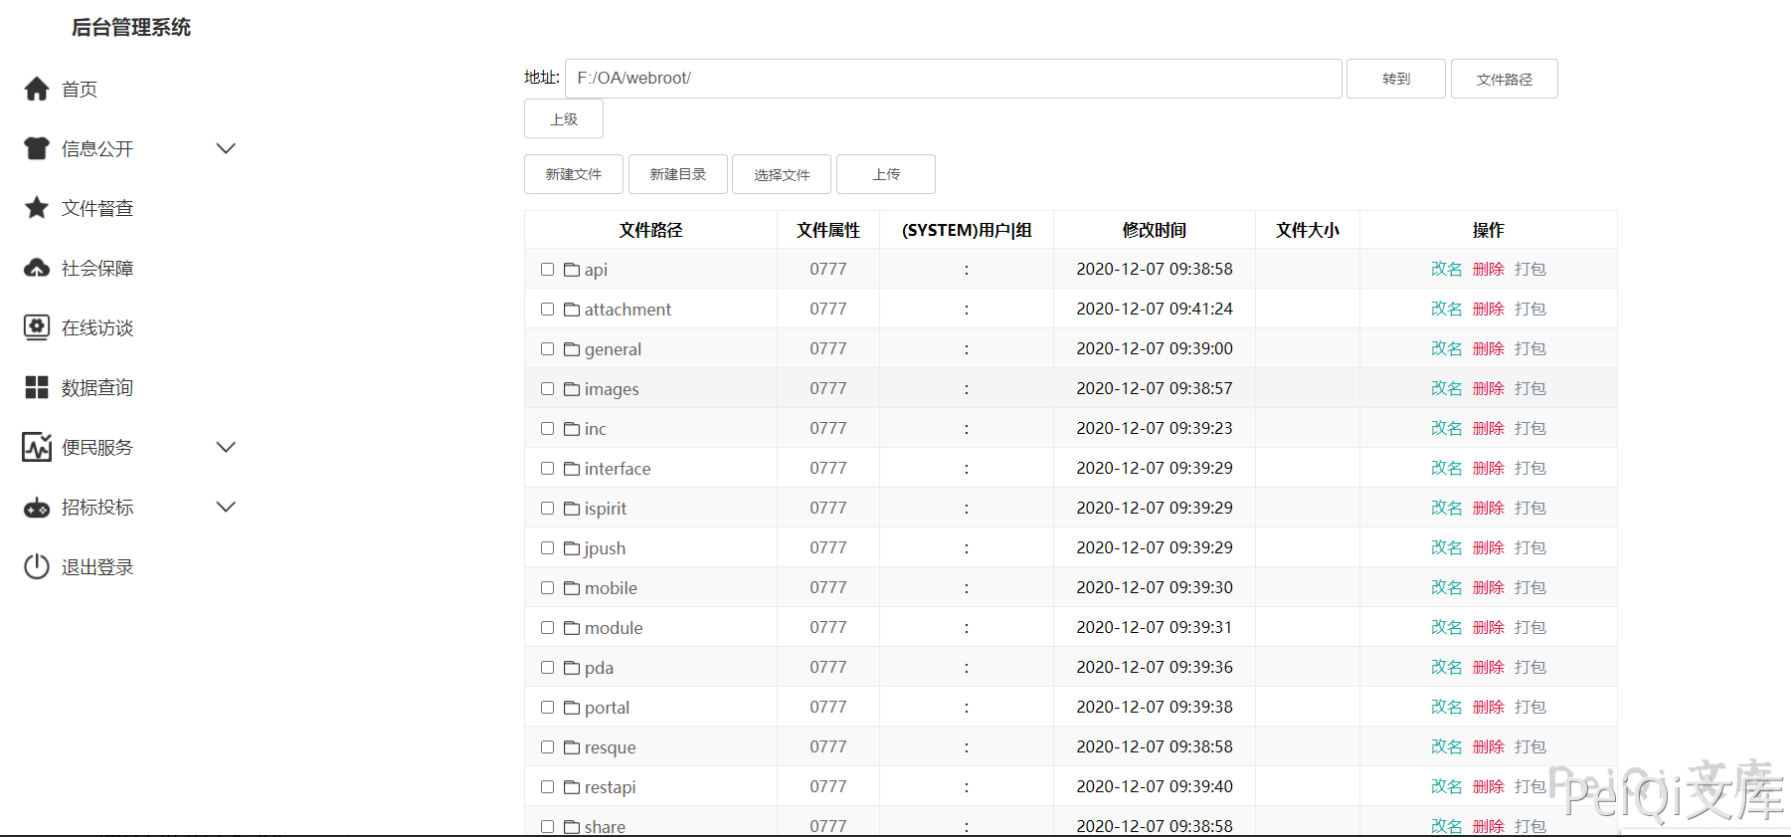Select the images folder checkbox

547,389
